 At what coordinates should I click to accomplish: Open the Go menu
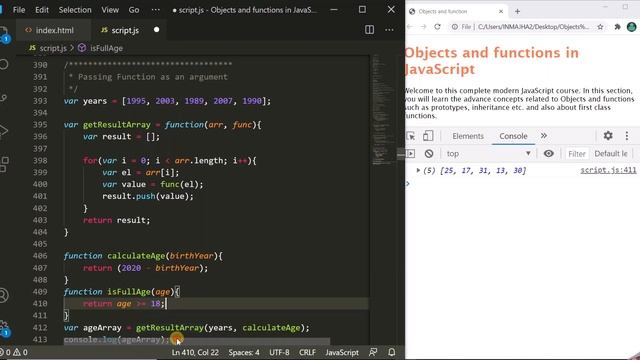134,10
